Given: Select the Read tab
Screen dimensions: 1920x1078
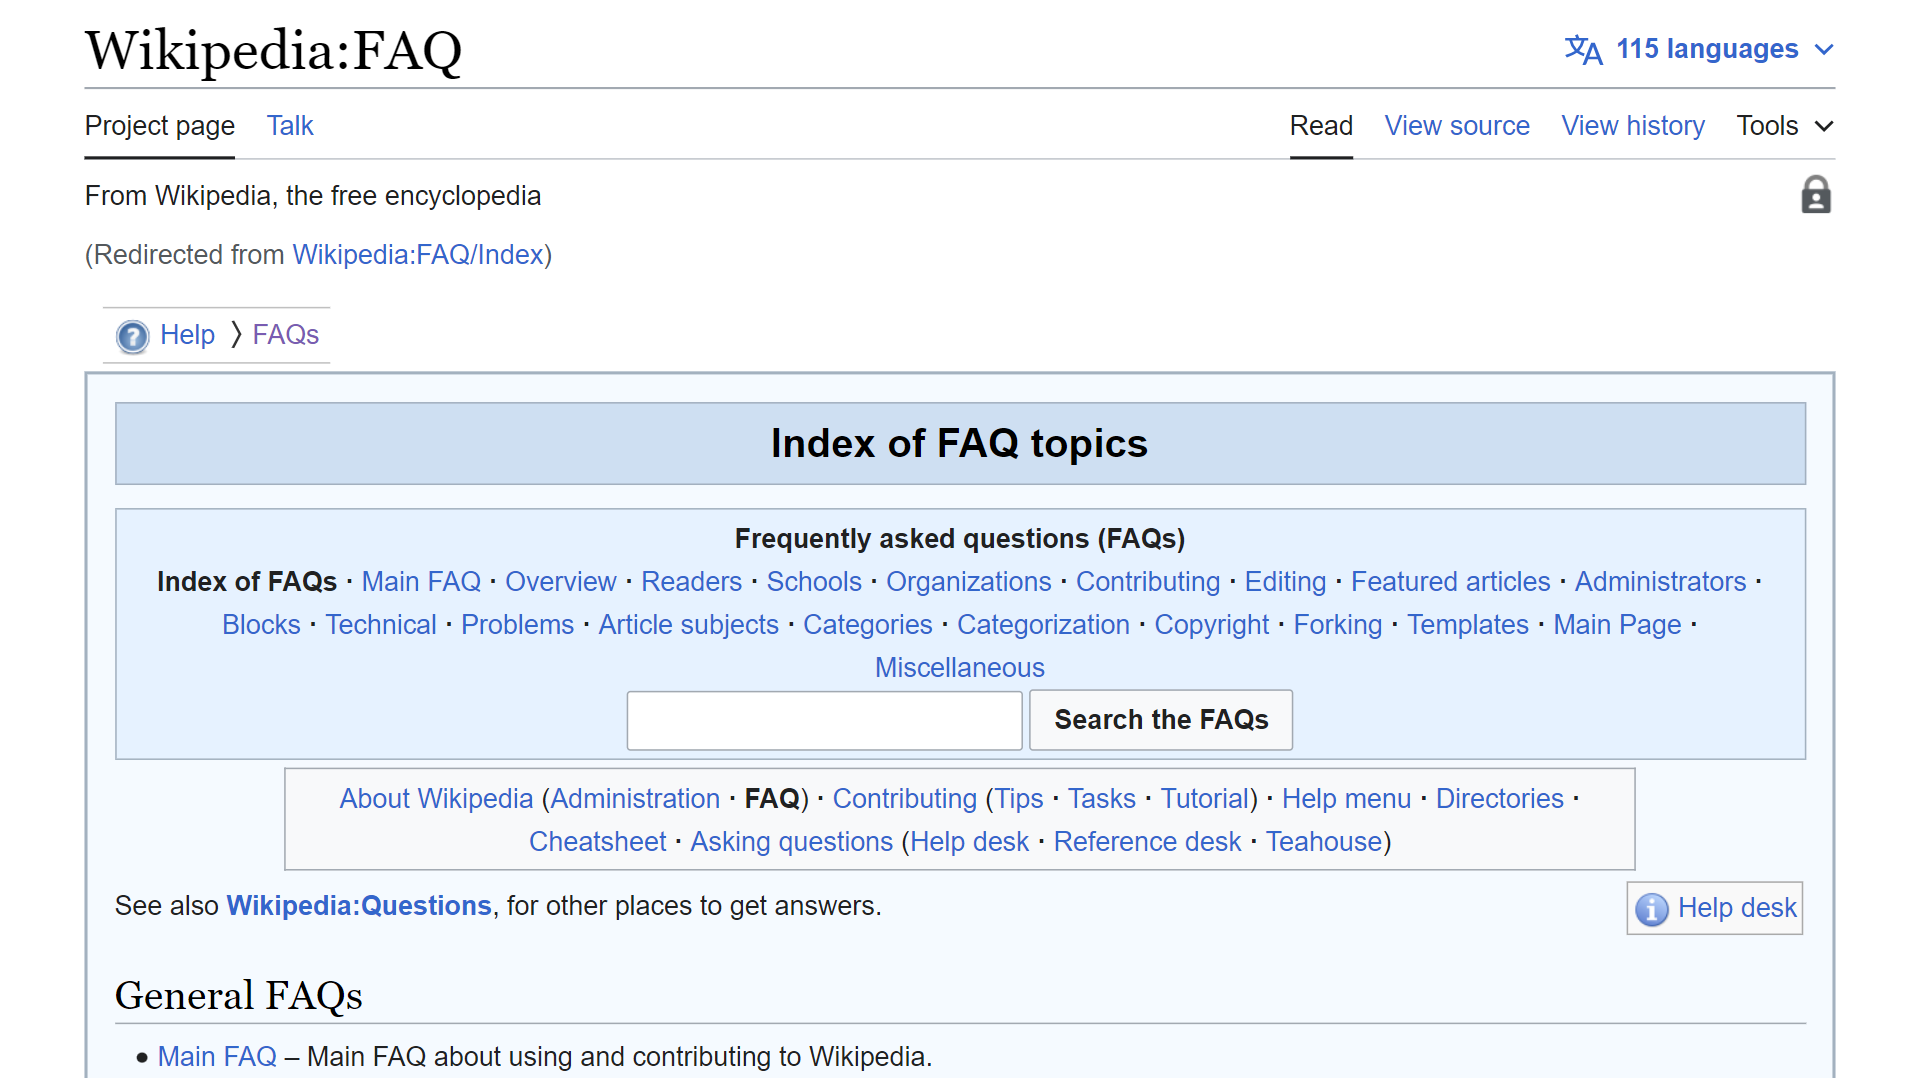Looking at the screenshot, I should 1321,126.
